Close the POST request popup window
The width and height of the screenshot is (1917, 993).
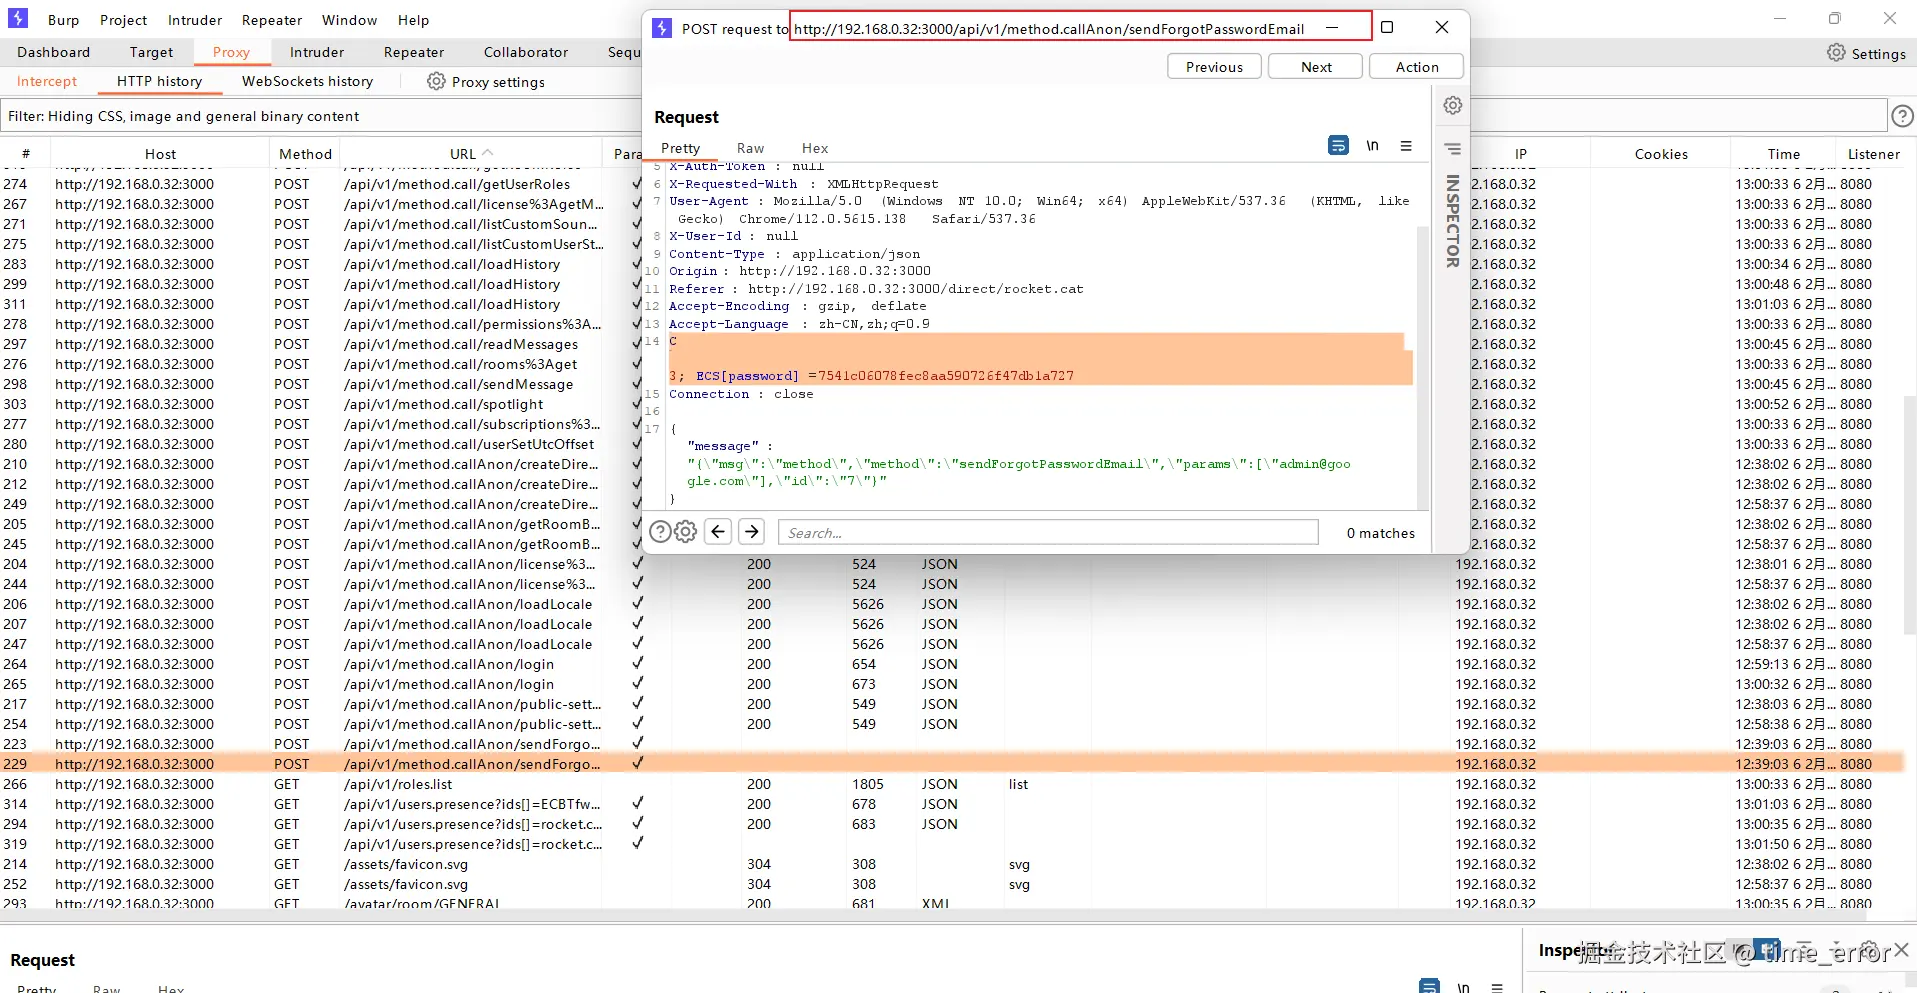[1442, 27]
